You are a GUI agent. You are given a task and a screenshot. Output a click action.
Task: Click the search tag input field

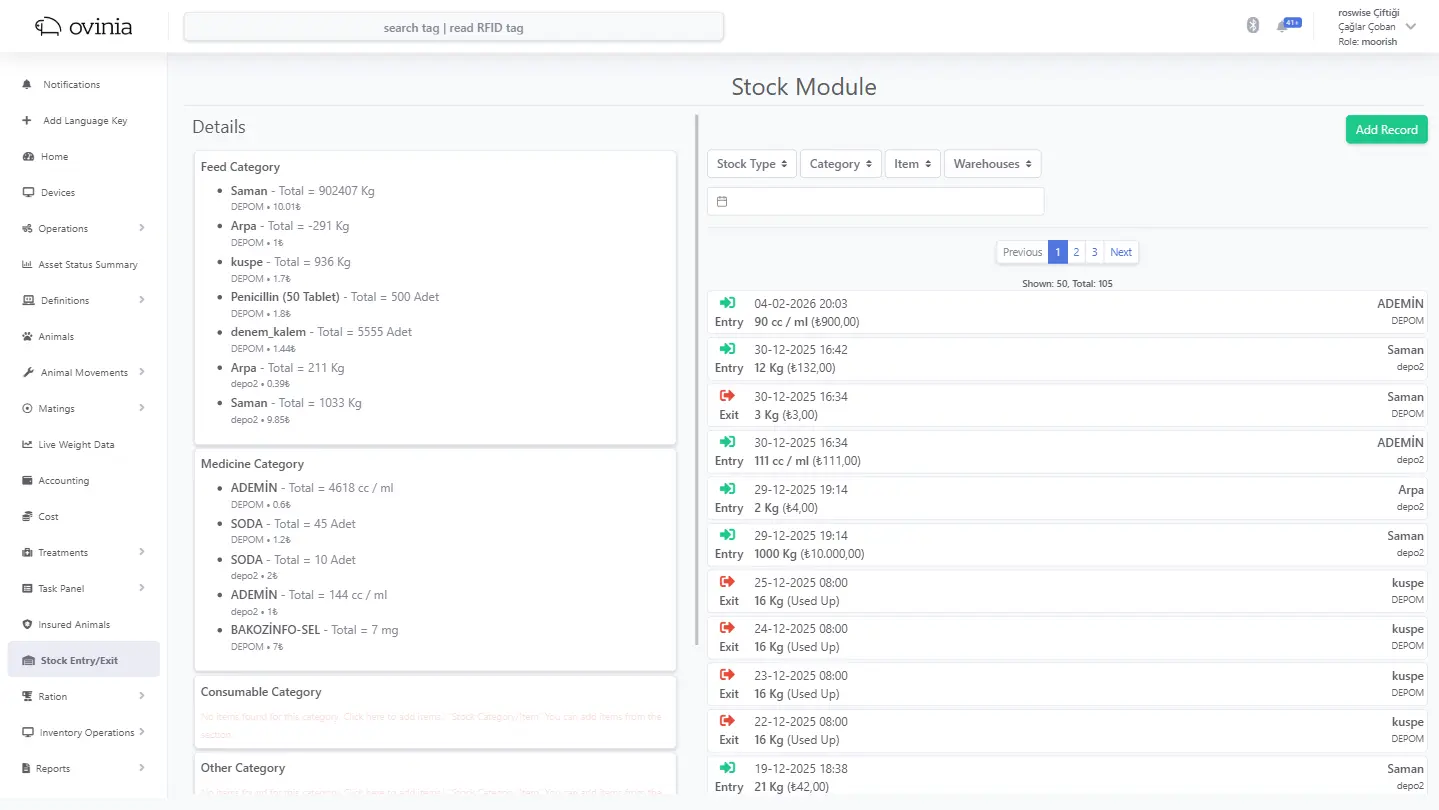coord(453,28)
